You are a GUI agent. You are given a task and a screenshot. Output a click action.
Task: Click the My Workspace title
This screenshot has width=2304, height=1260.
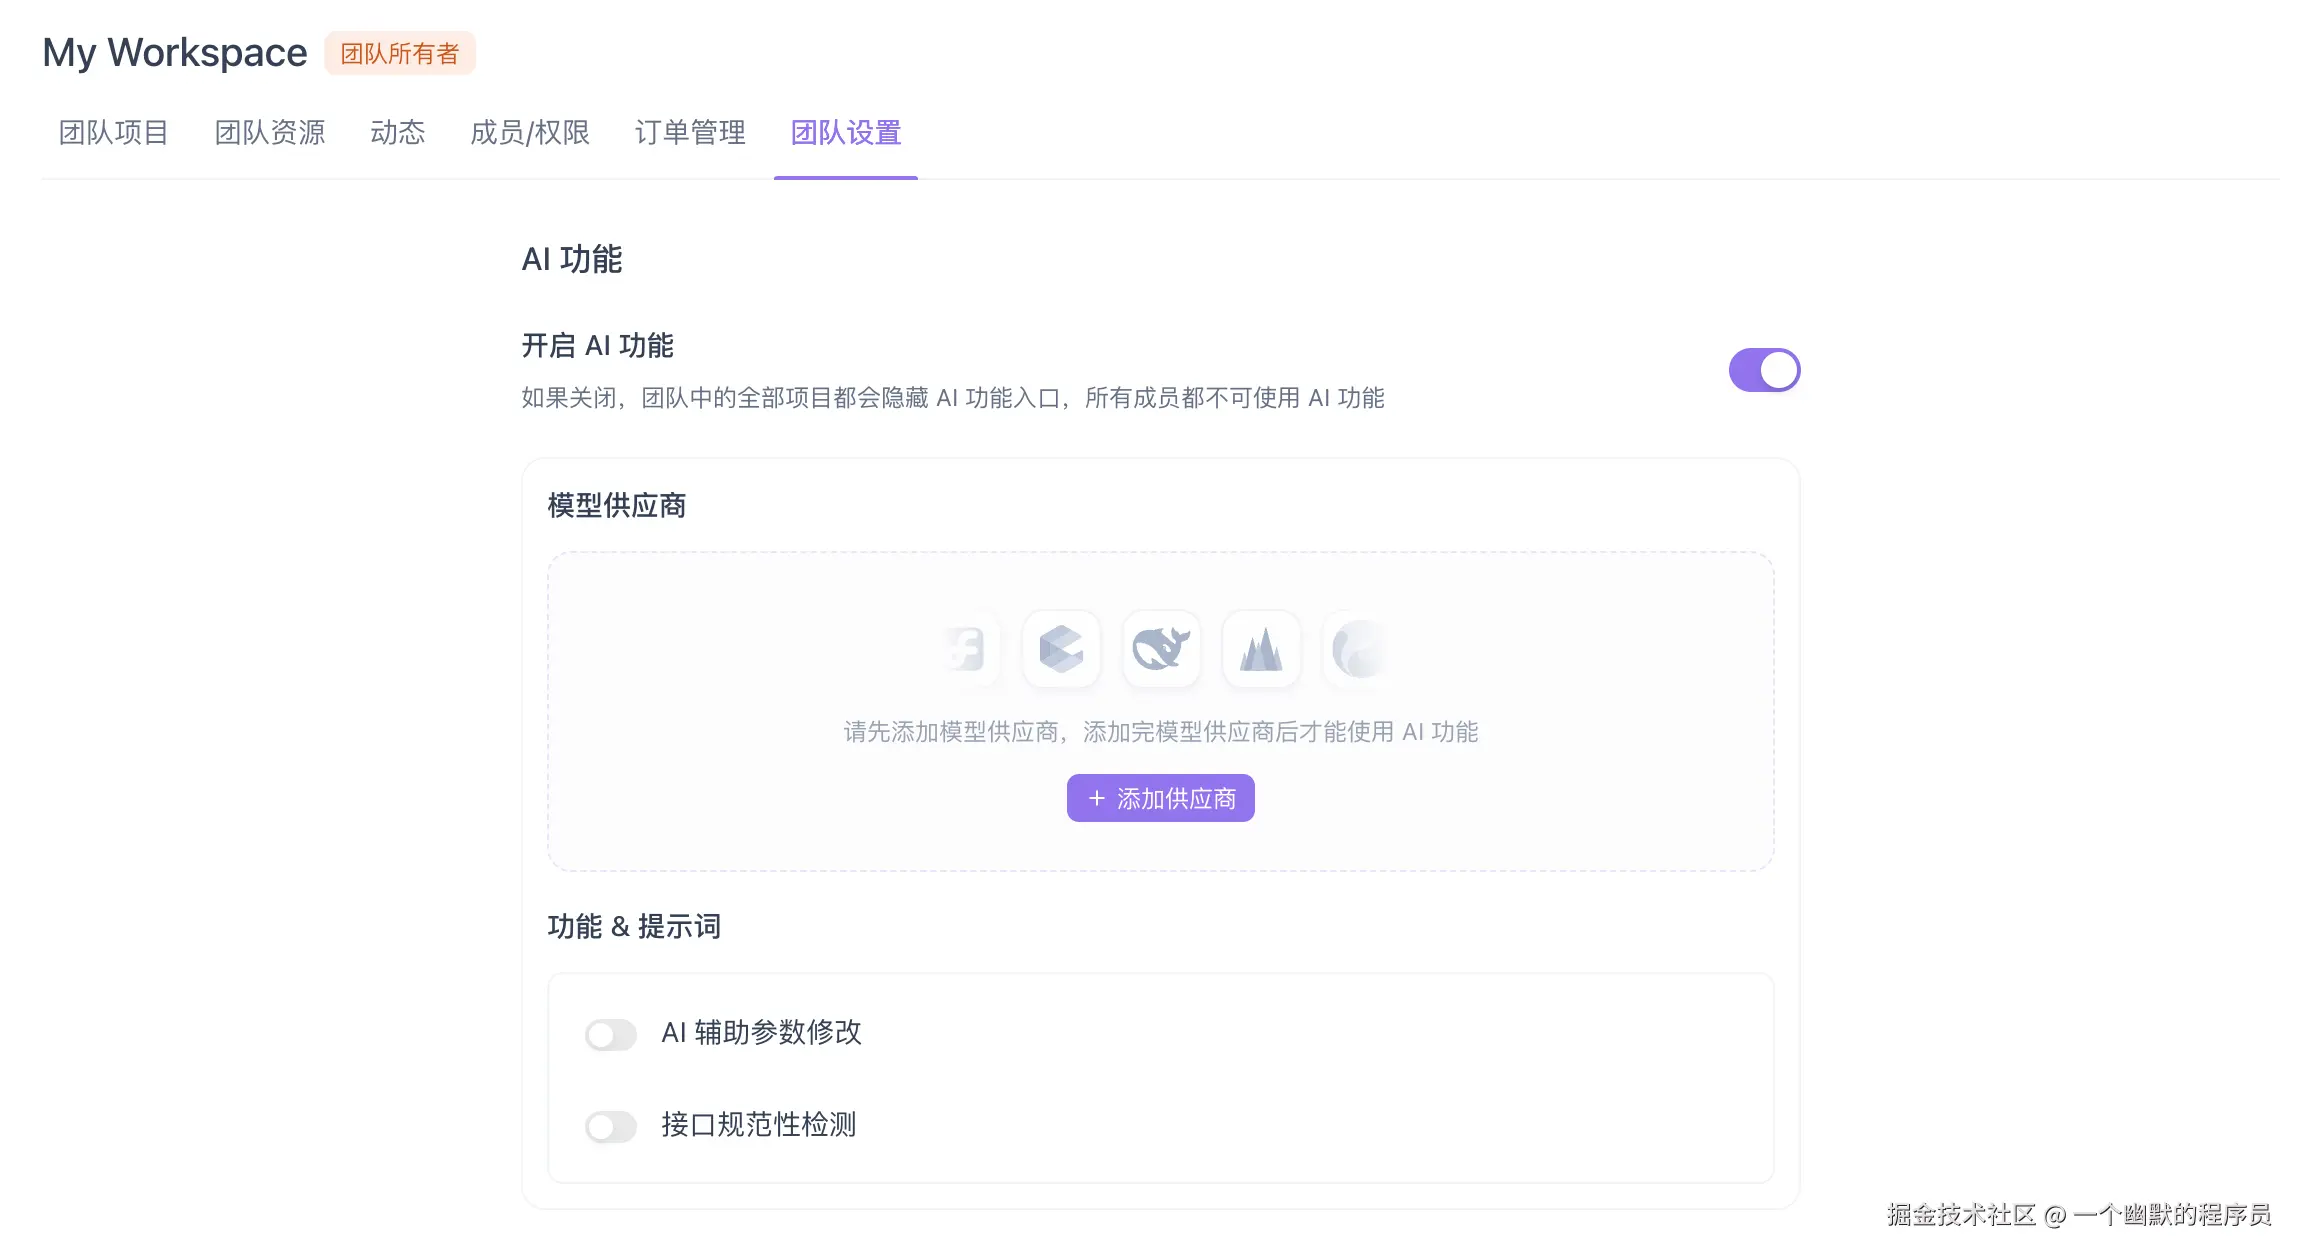click(x=173, y=52)
